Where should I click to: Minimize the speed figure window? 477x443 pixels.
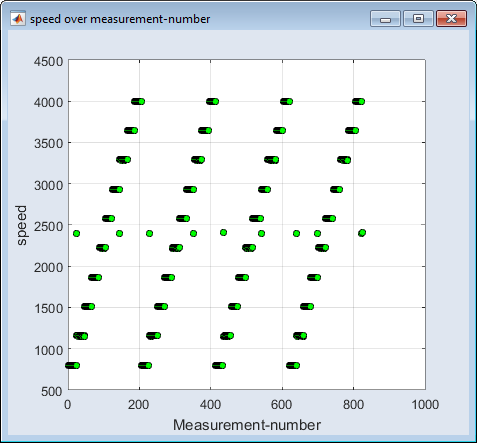pyautogui.click(x=385, y=18)
